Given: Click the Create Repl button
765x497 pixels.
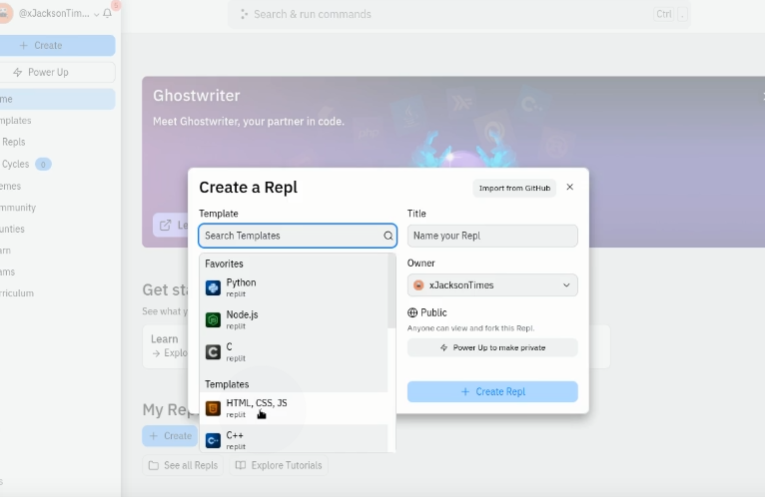Looking at the screenshot, I should tap(492, 392).
